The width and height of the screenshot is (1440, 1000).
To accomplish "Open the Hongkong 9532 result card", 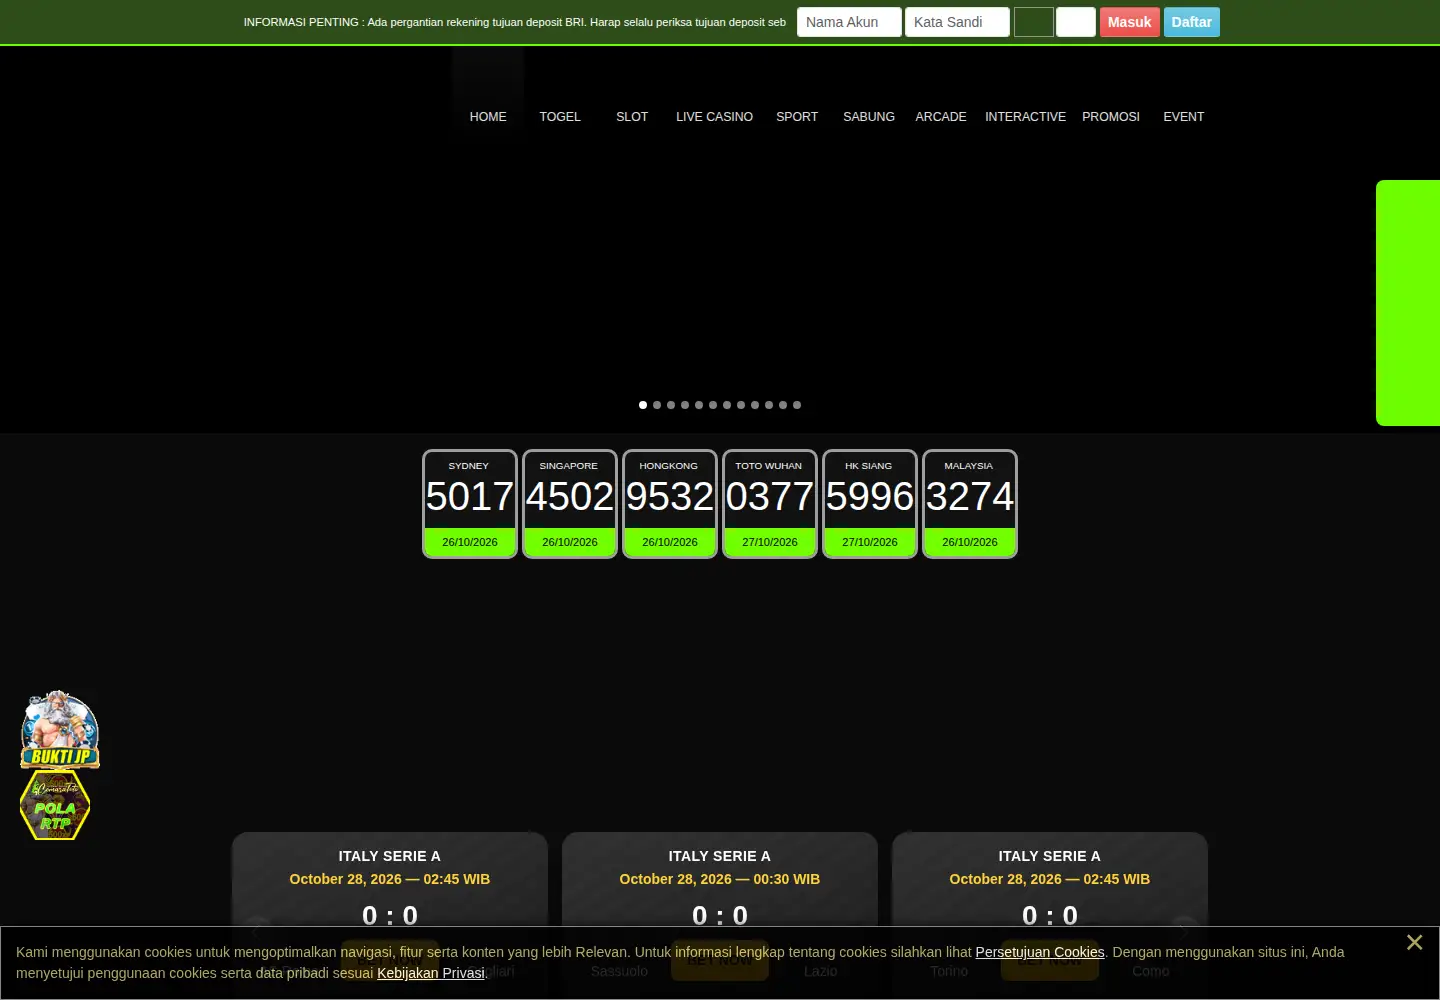I will coord(670,504).
